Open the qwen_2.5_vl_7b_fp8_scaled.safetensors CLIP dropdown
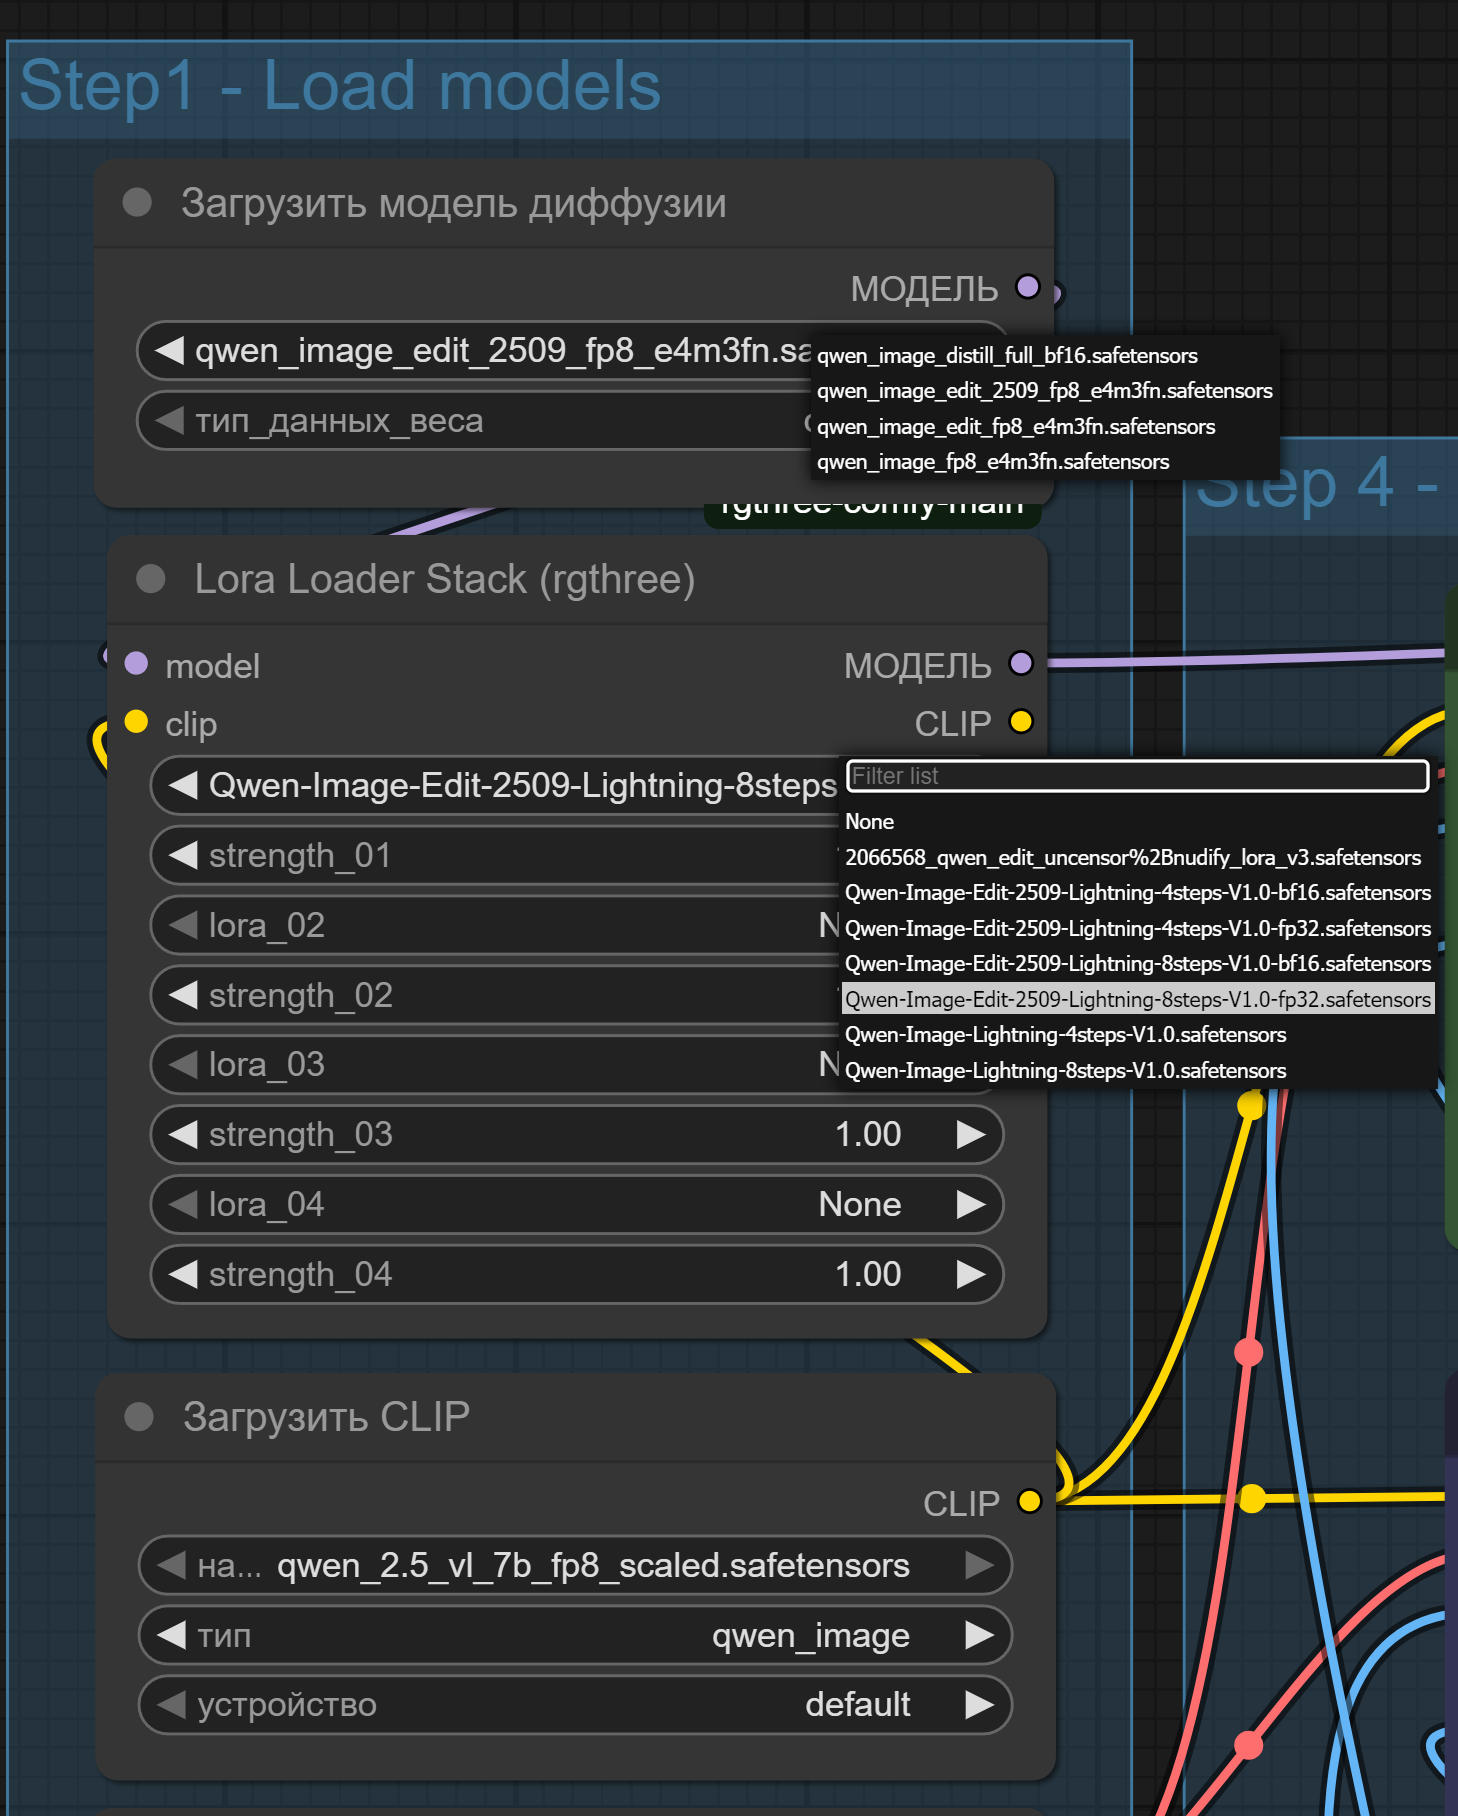This screenshot has height=1816, width=1458. (x=575, y=1565)
